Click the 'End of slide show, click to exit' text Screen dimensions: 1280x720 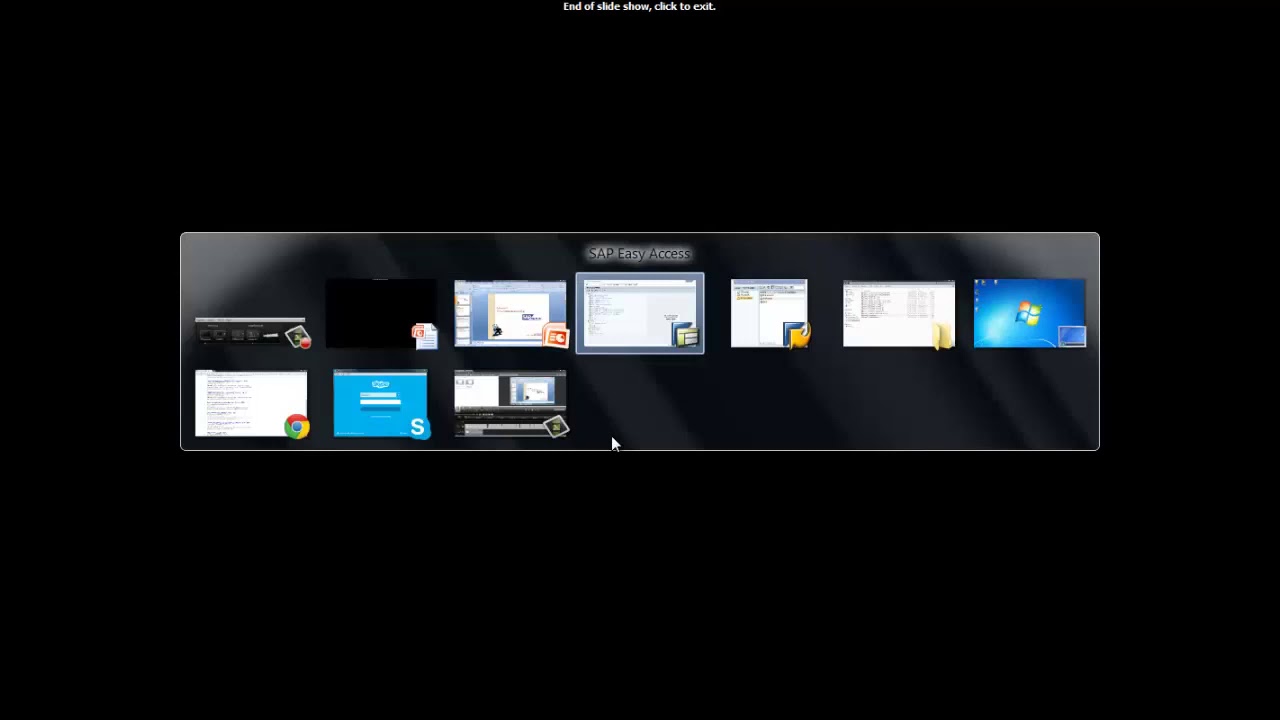[639, 6]
